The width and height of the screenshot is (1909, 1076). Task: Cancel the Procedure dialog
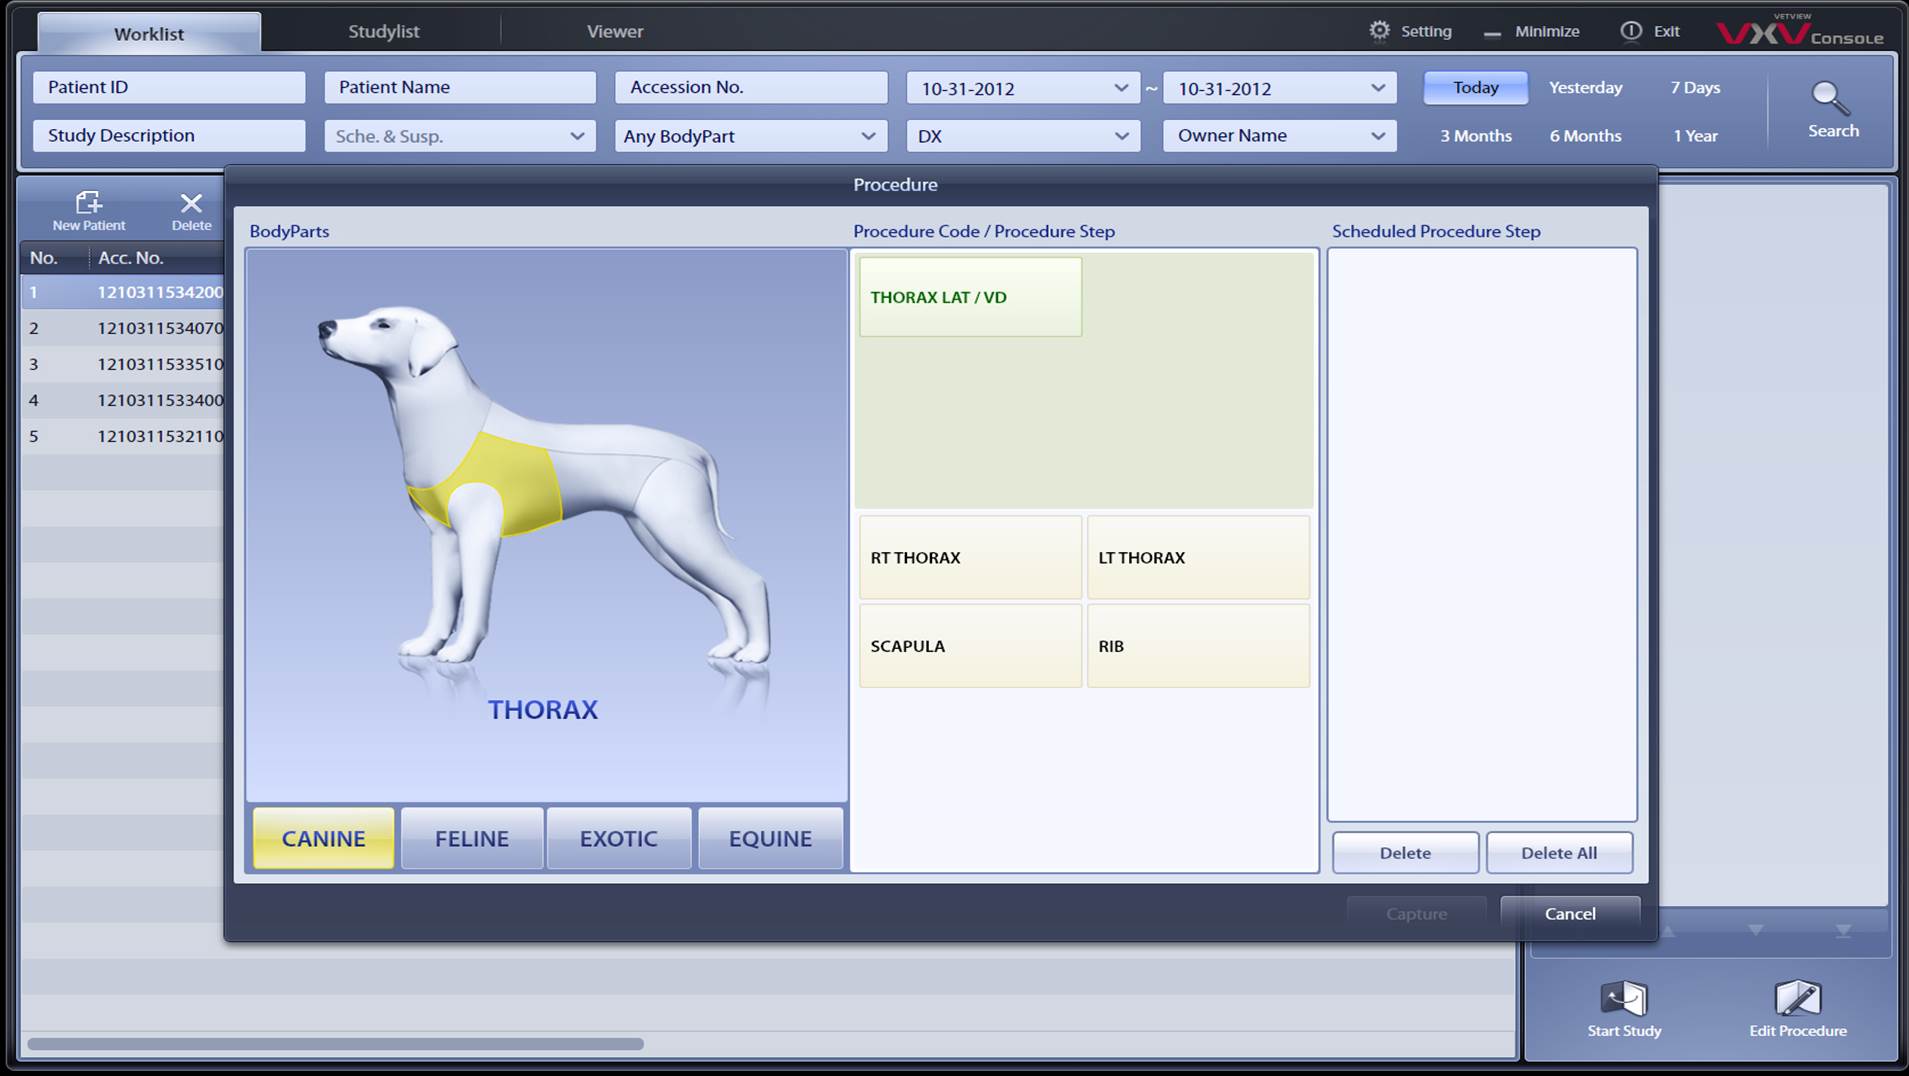(1570, 913)
